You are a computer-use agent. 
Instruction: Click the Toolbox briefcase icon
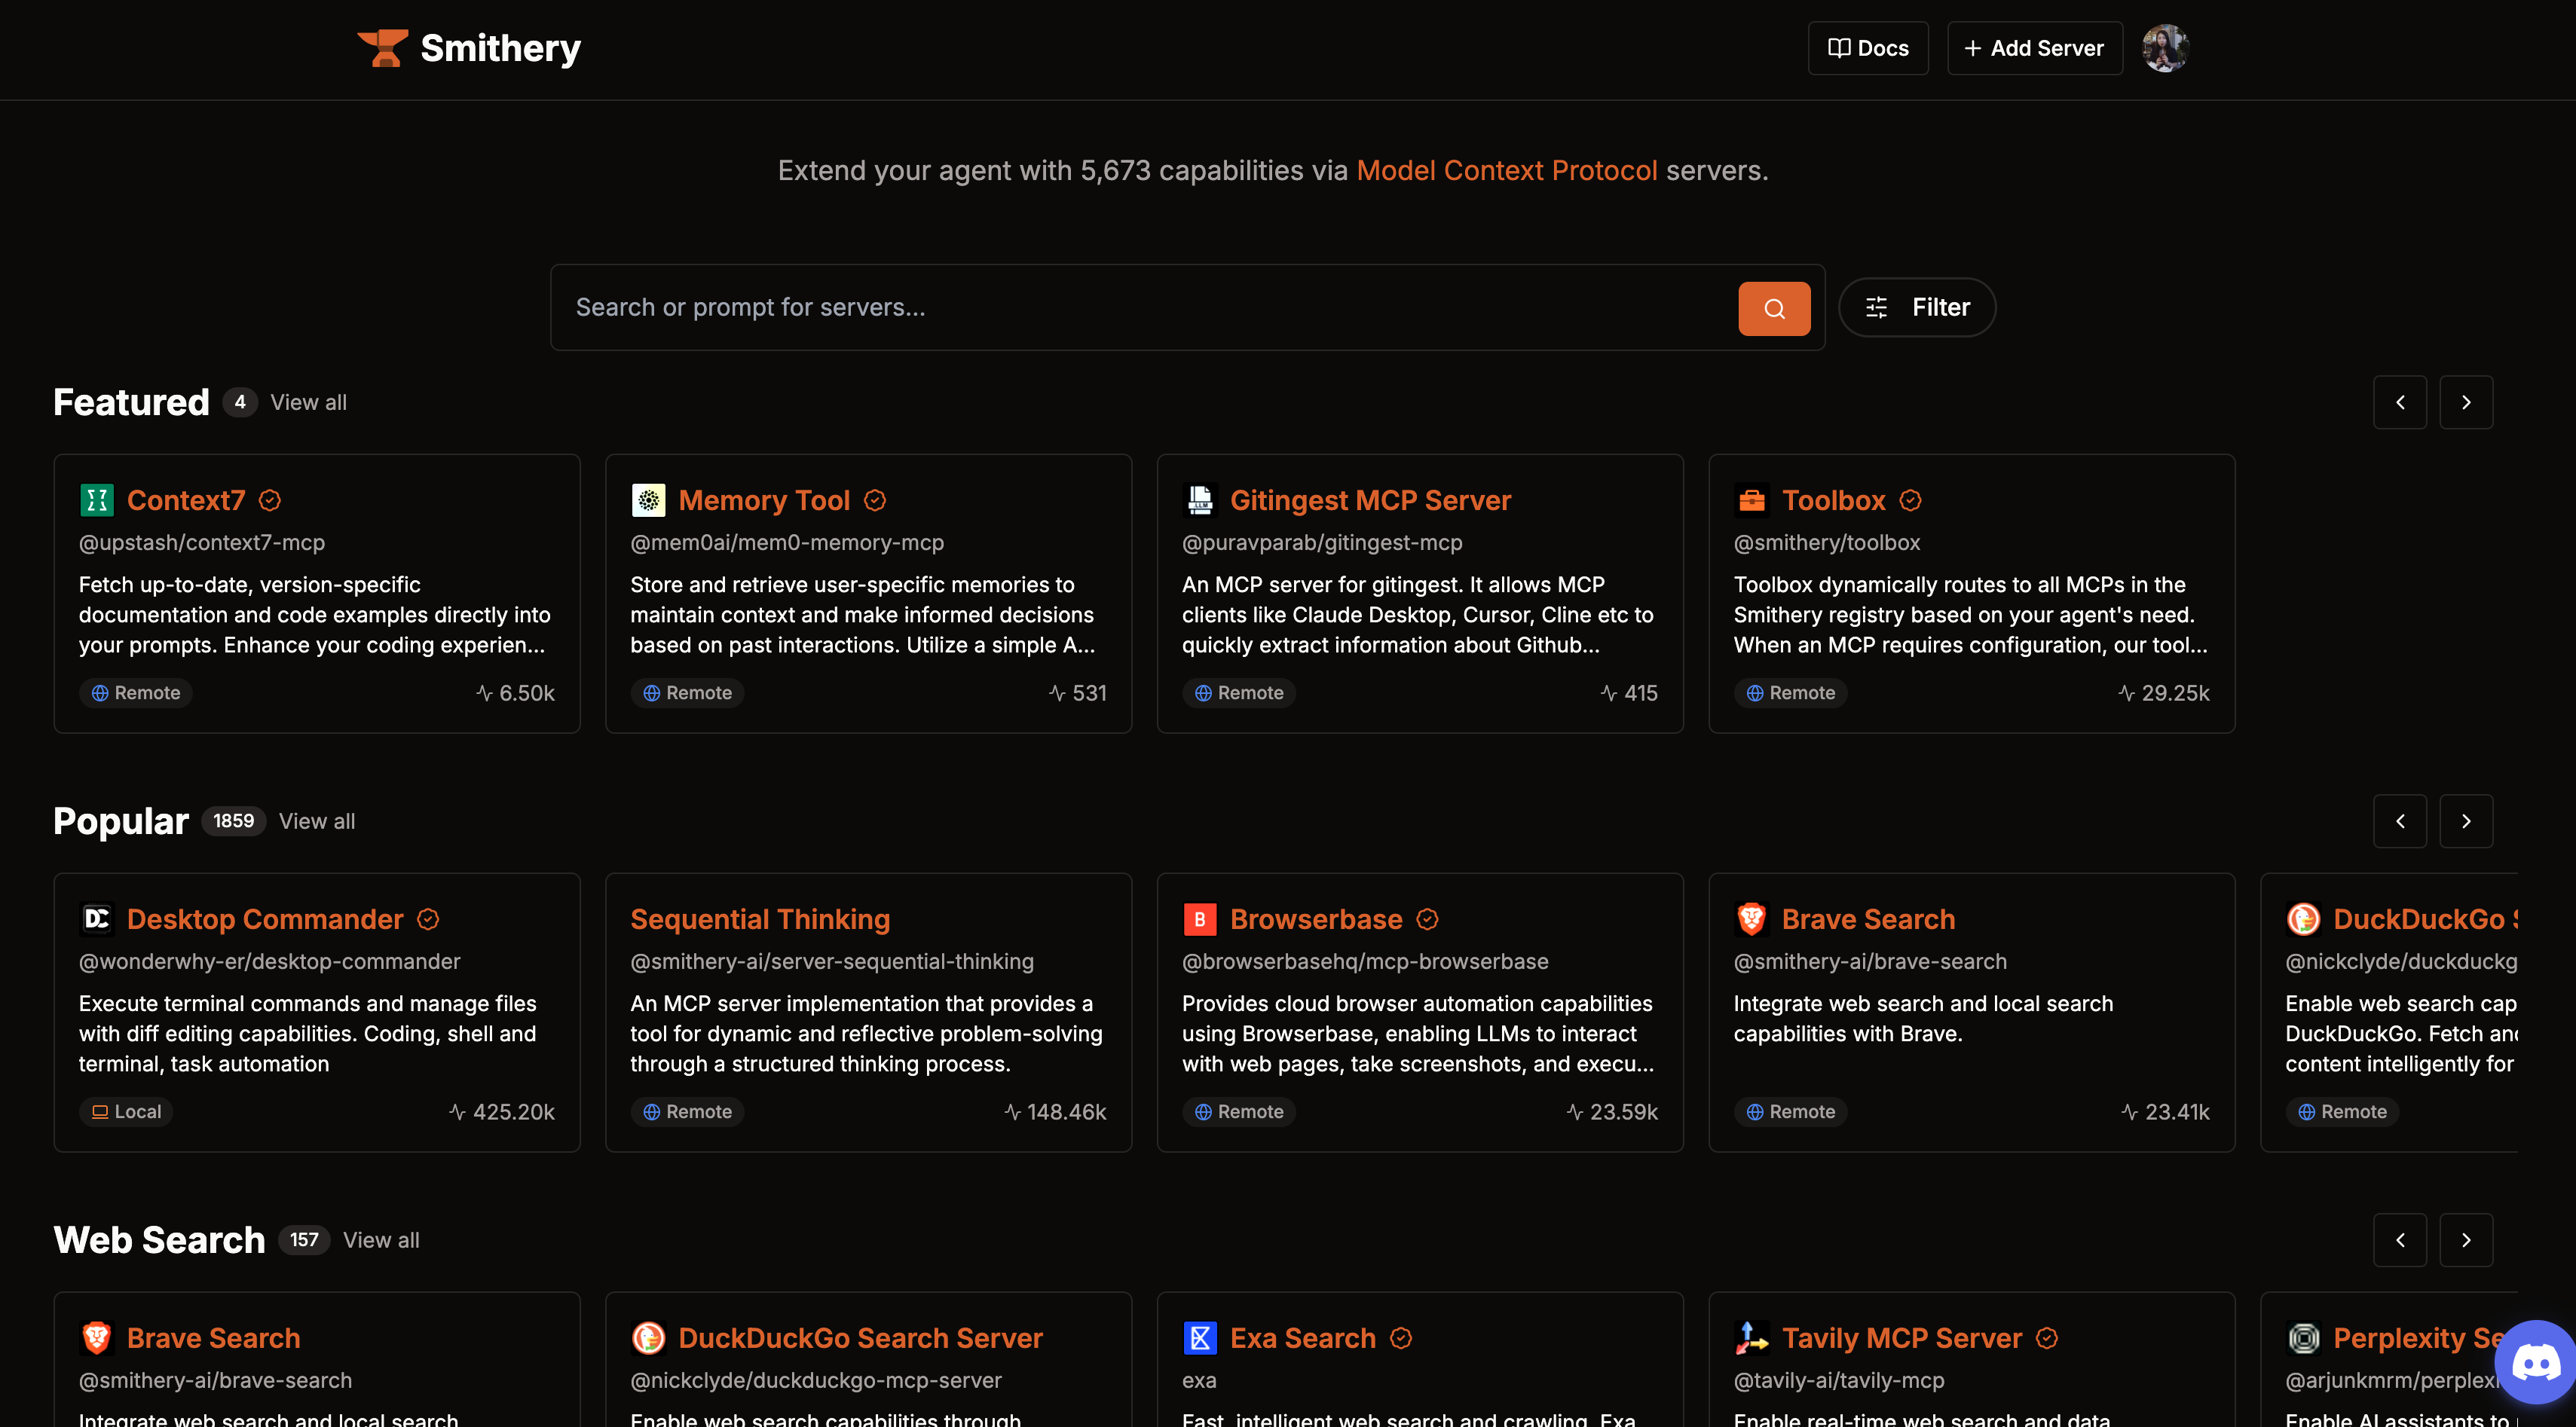click(1752, 500)
